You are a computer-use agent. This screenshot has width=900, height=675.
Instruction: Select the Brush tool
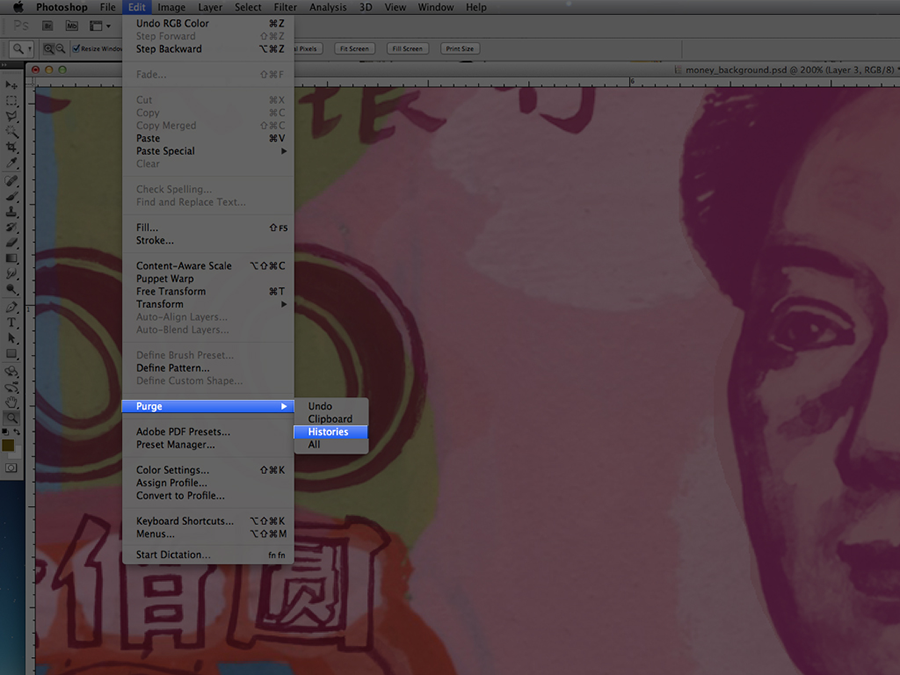click(x=11, y=196)
